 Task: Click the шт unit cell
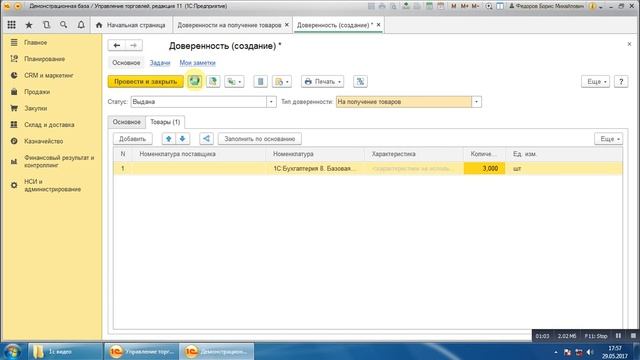tap(564, 168)
